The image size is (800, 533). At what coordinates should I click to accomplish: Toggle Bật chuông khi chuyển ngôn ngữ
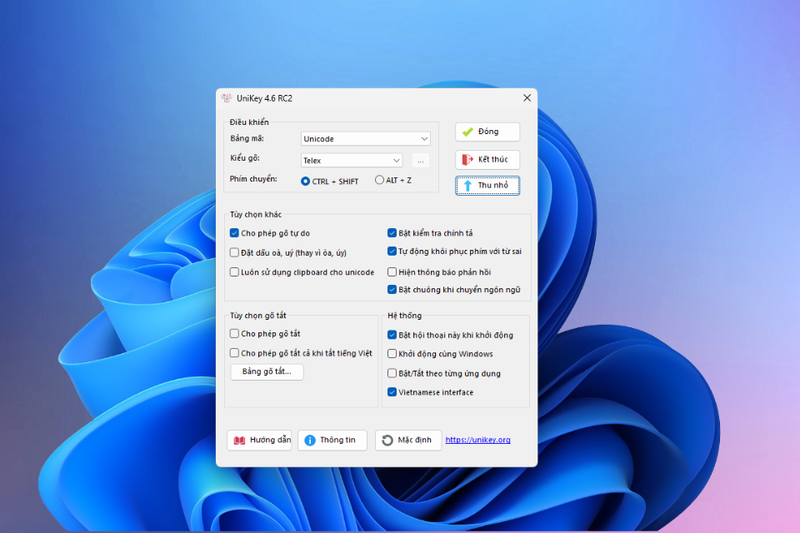click(x=392, y=290)
